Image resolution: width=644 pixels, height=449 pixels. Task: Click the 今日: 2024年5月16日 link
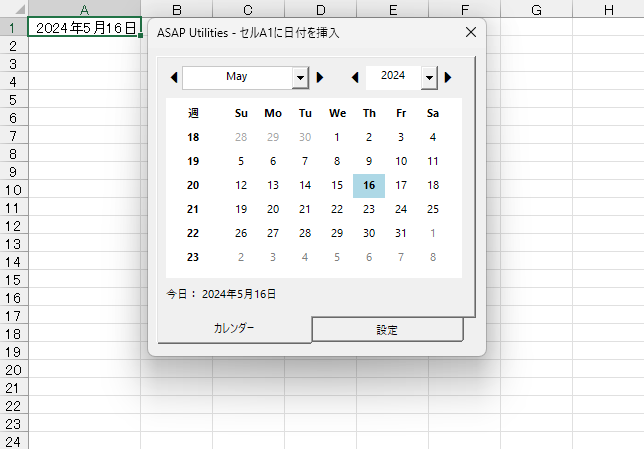tap(221, 294)
